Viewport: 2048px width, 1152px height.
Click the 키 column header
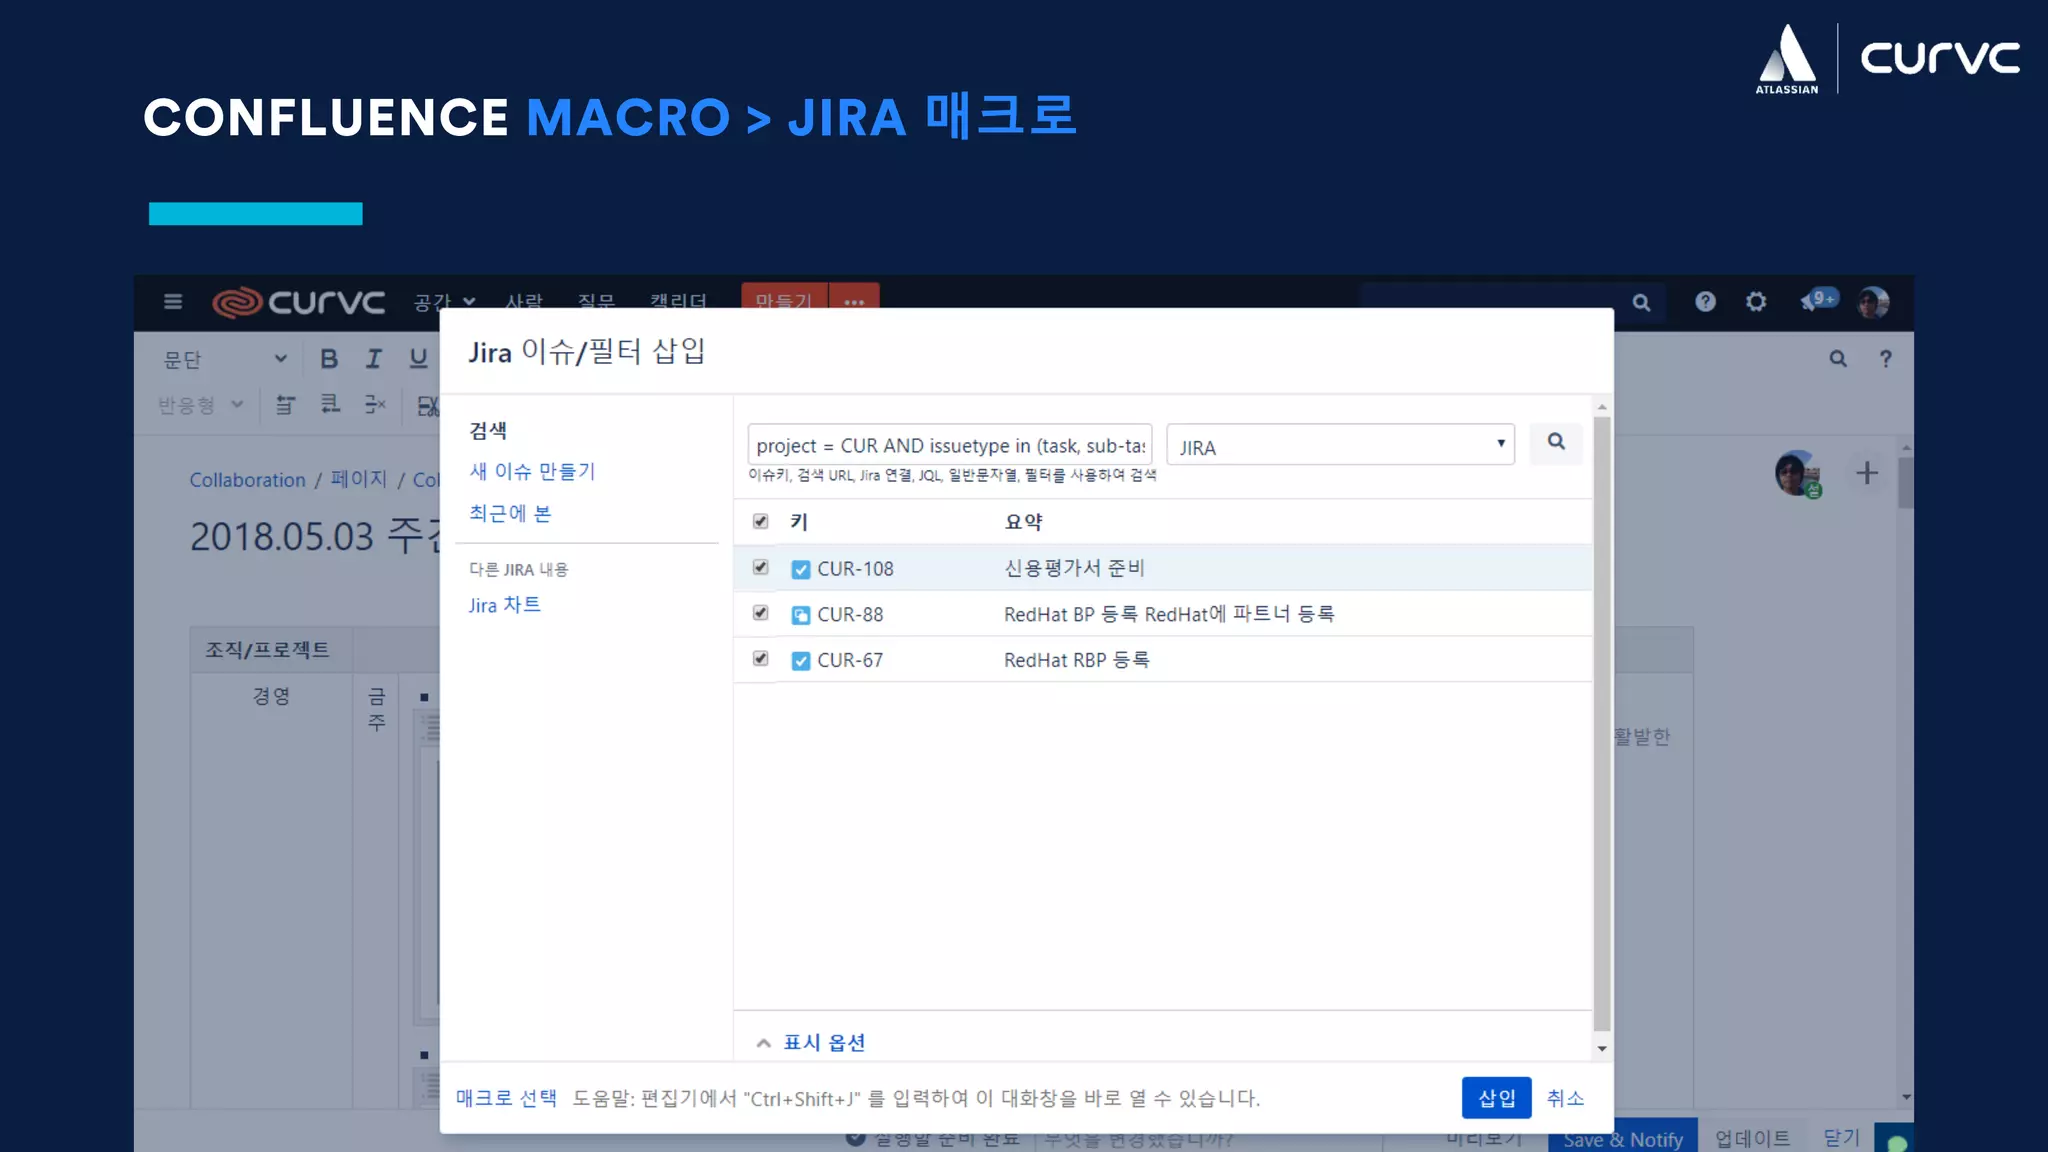799,522
